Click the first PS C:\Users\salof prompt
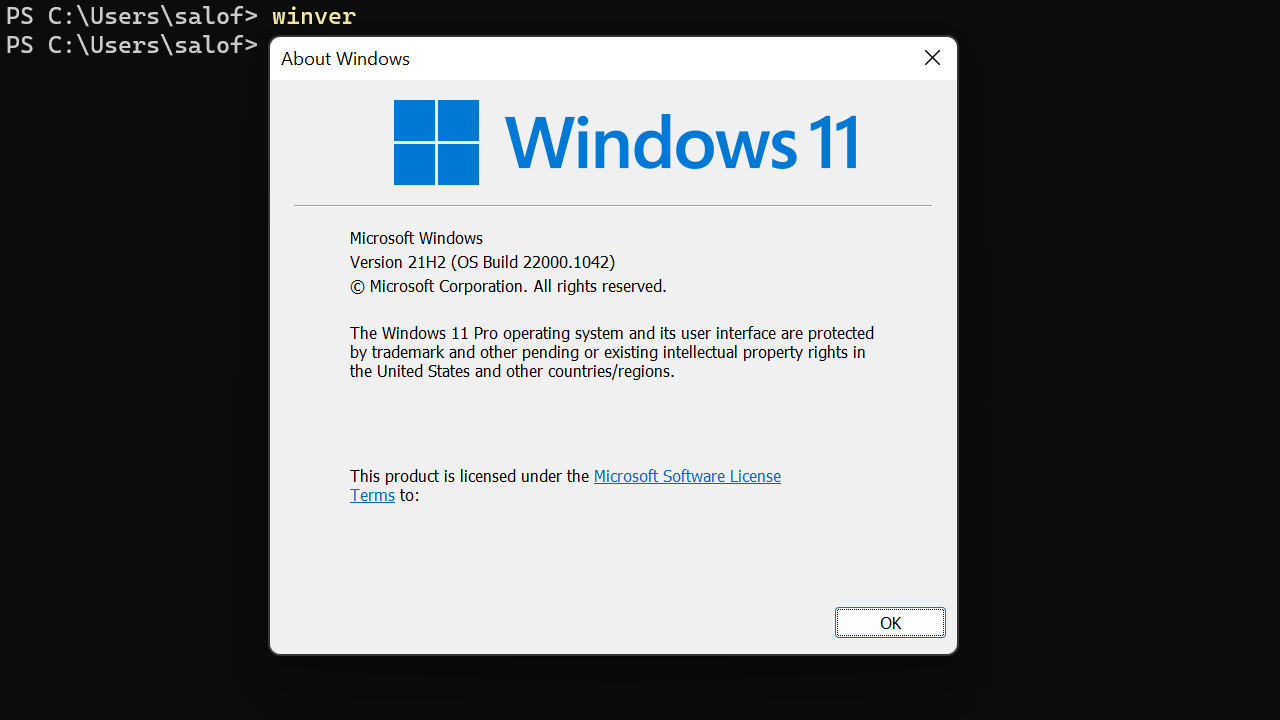Viewport: 1280px width, 720px height. click(132, 16)
